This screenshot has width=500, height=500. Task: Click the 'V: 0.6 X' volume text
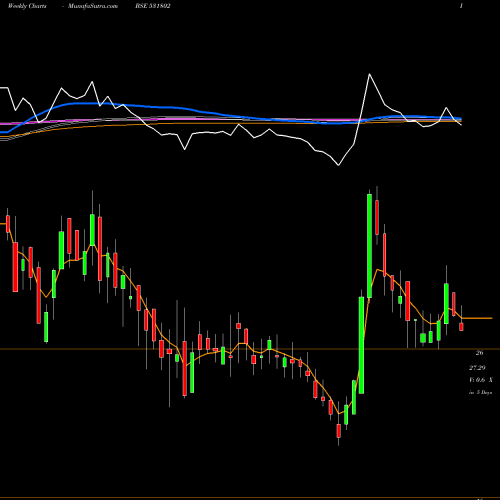point(480,380)
